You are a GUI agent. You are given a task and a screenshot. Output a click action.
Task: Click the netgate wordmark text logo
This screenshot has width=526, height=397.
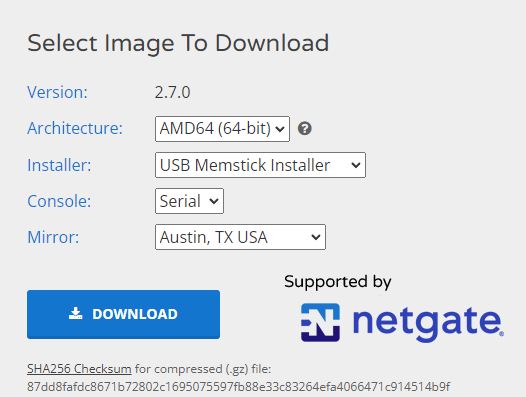pos(428,323)
